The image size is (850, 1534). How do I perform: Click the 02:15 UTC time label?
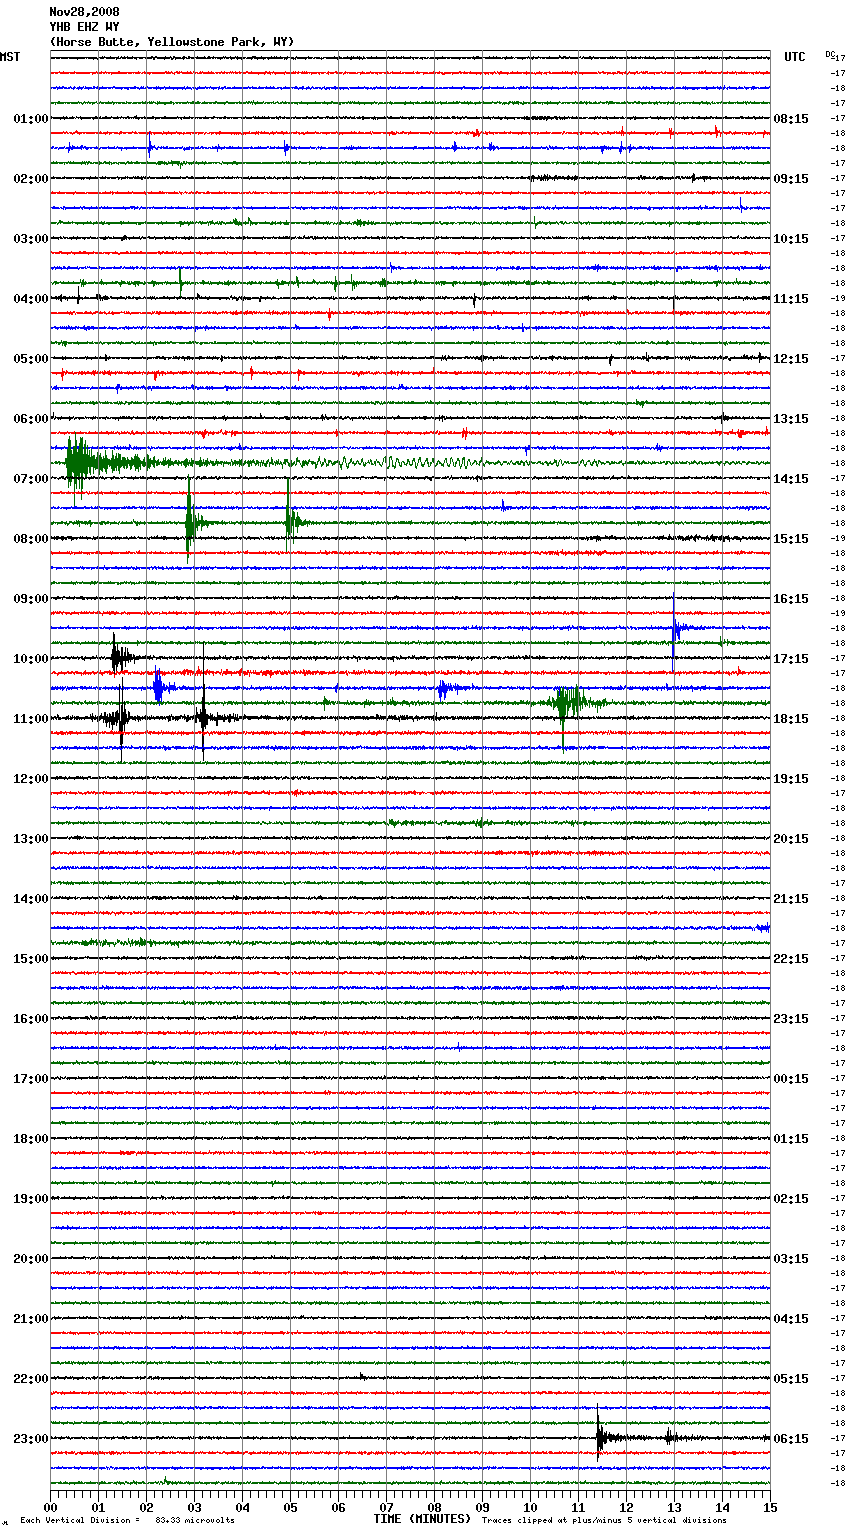791,1199
